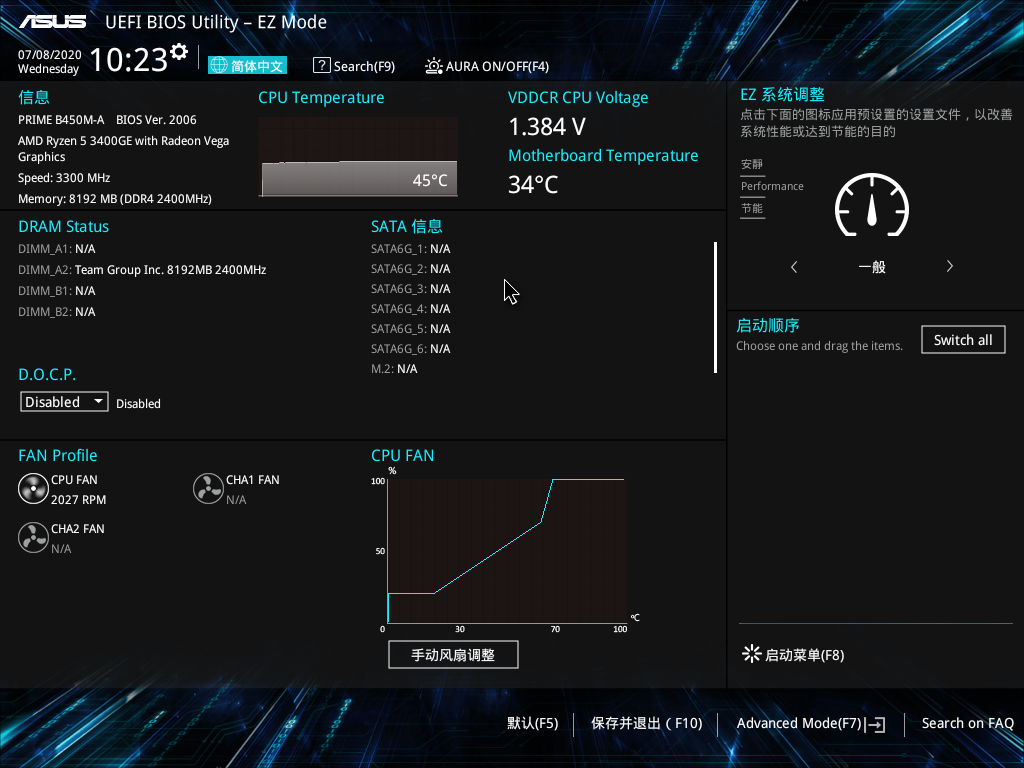Select the Performance tuning mode
The image size is (1024, 768).
click(771, 186)
